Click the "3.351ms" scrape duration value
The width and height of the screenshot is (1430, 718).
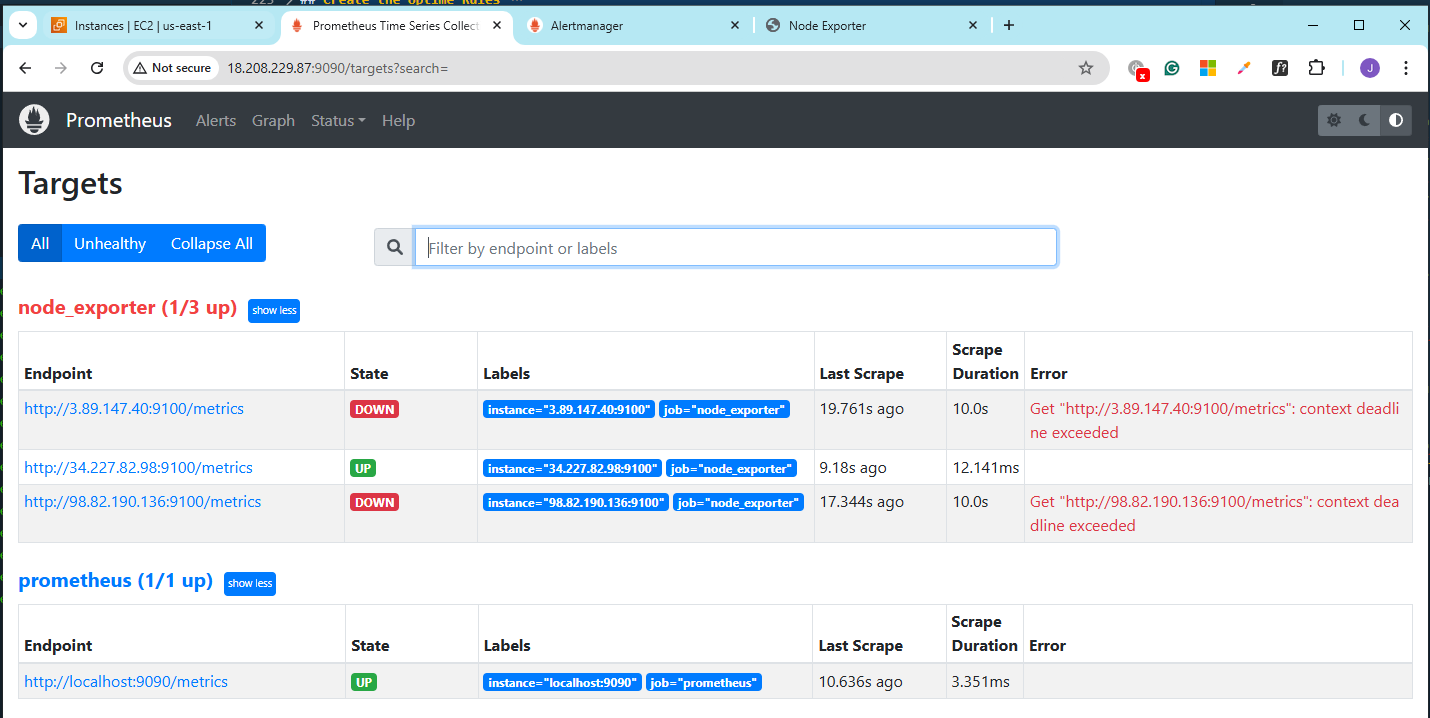click(981, 681)
